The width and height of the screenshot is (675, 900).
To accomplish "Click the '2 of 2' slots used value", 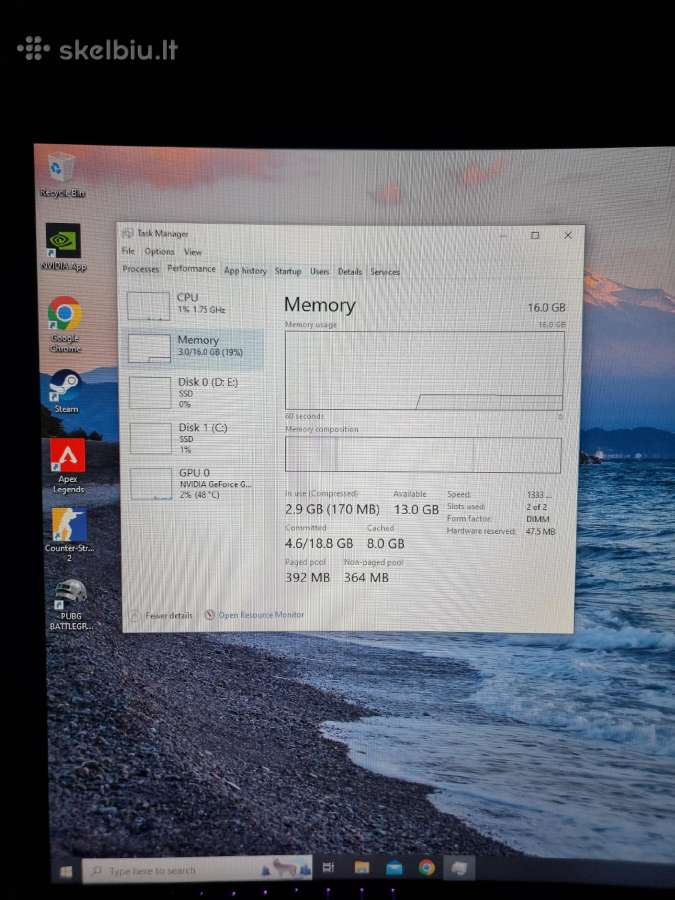I will pyautogui.click(x=537, y=507).
